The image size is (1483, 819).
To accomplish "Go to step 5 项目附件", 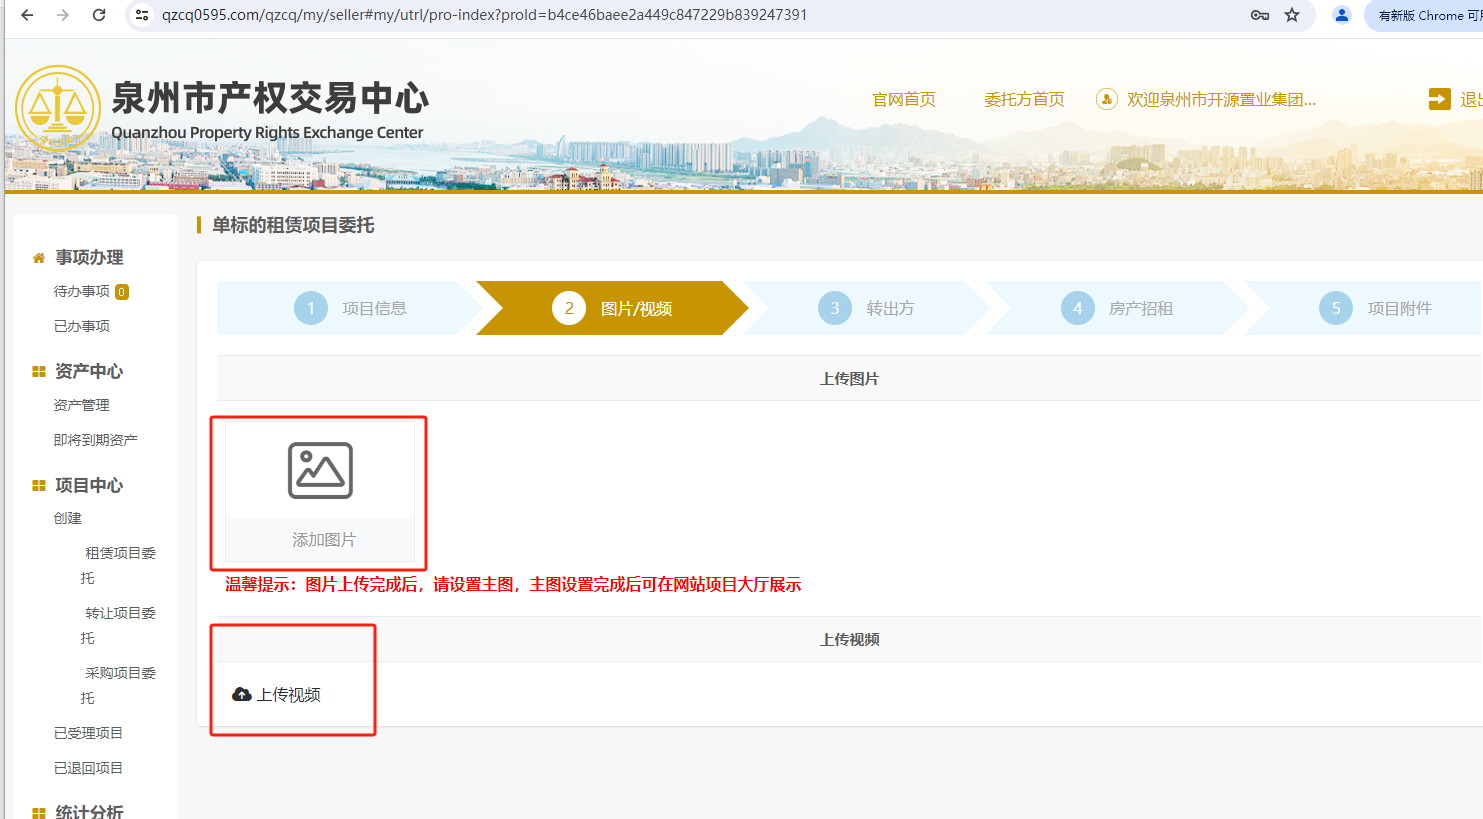I will [x=1375, y=308].
